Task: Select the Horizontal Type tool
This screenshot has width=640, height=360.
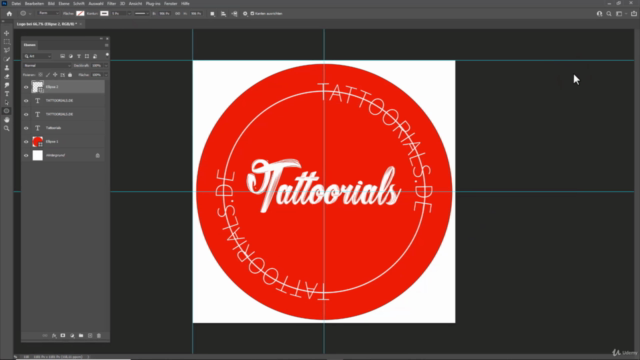Action: pyautogui.click(x=7, y=93)
